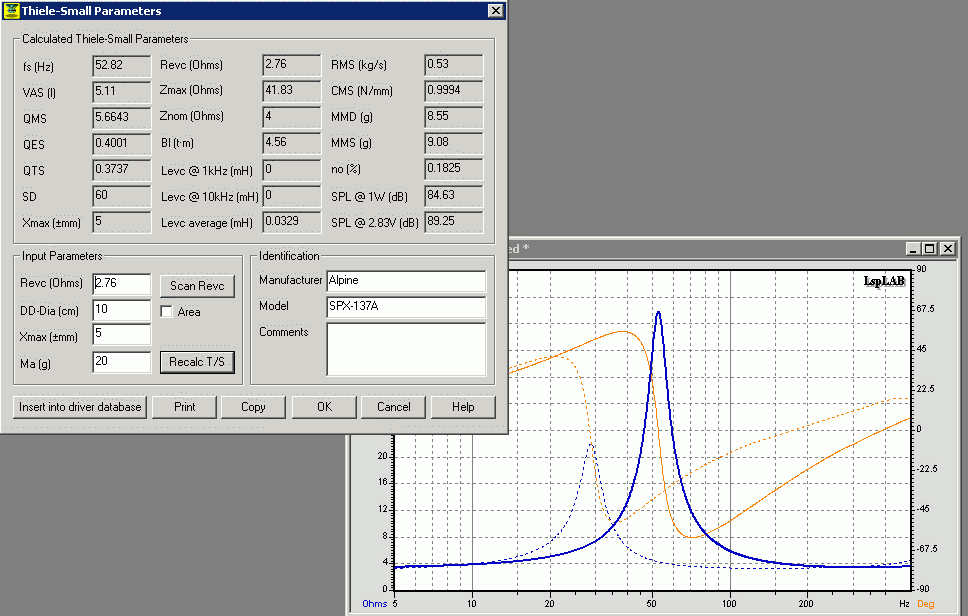The height and width of the screenshot is (616, 968).
Task: Close the Thiele-Small Parameters dialog
Action: point(495,11)
